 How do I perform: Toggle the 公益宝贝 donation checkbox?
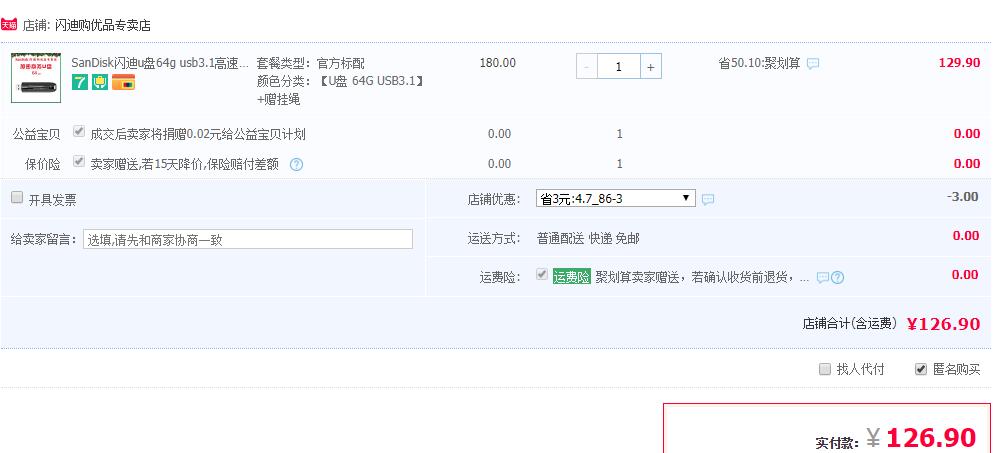coord(79,131)
